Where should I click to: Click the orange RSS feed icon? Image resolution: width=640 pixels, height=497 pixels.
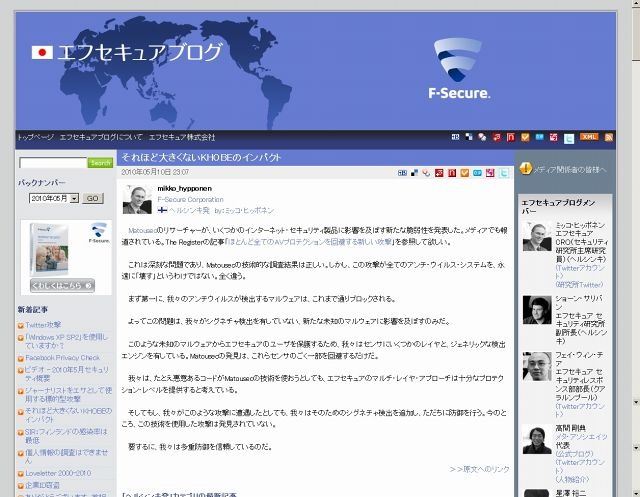[x=609, y=137]
